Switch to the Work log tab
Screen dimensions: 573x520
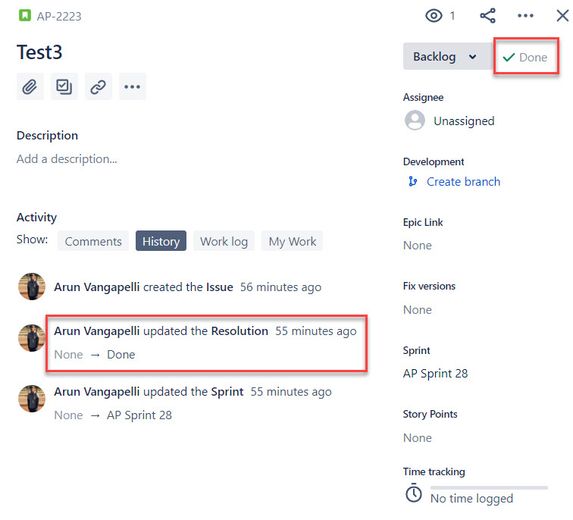pyautogui.click(x=224, y=241)
